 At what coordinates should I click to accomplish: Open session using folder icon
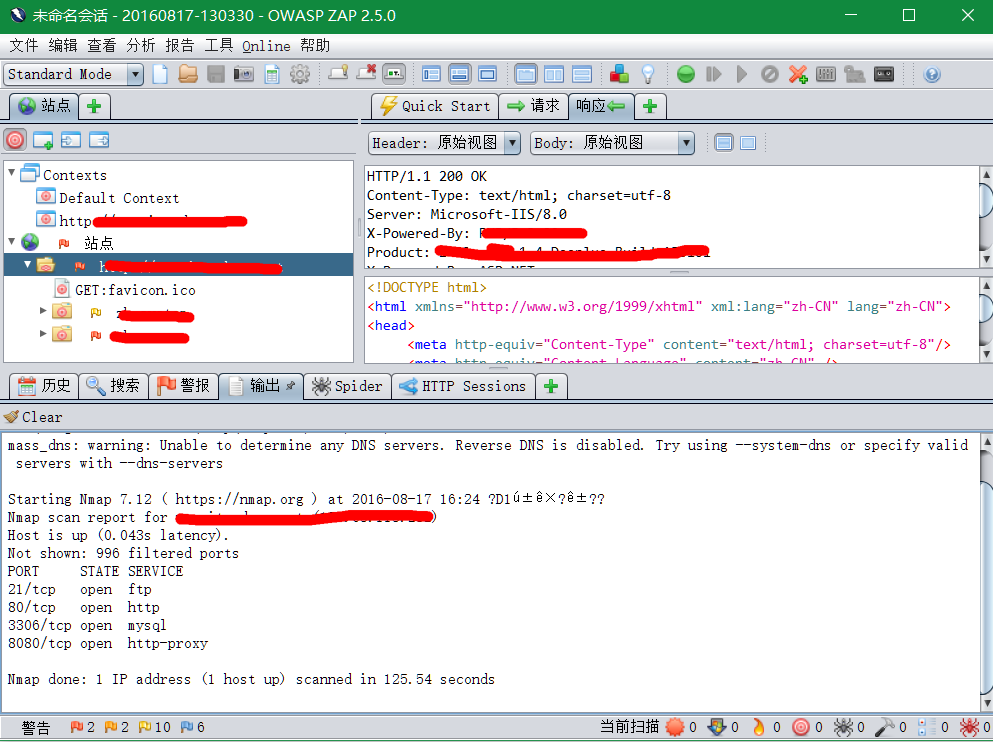click(x=187, y=74)
